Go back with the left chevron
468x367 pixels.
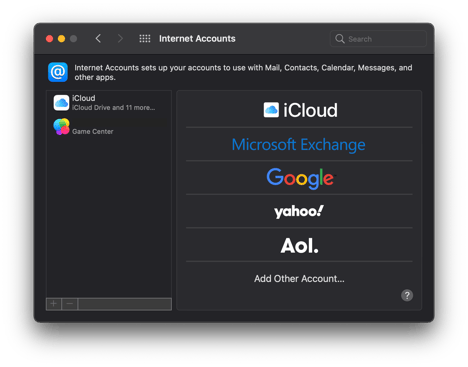click(x=98, y=39)
